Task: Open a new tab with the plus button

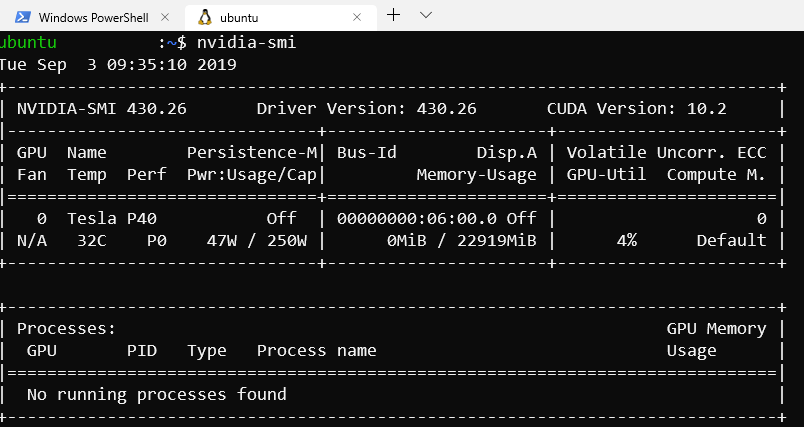Action: click(394, 15)
